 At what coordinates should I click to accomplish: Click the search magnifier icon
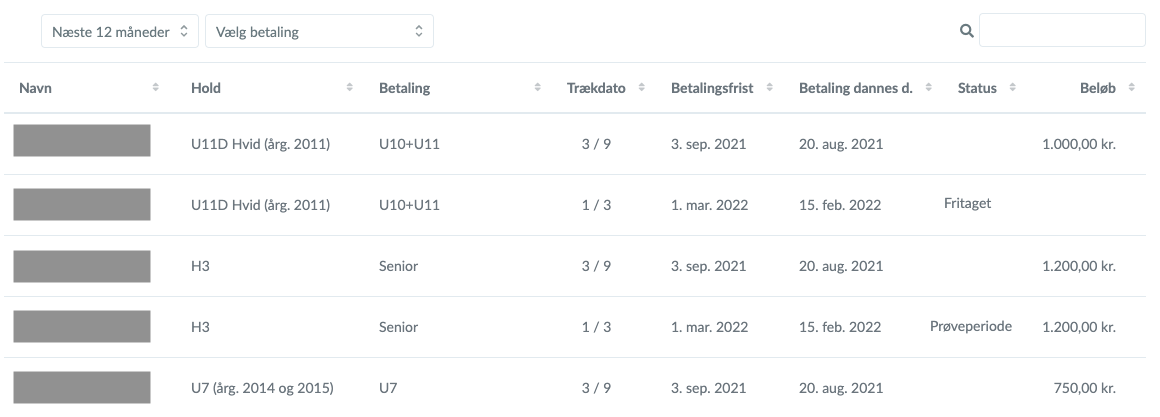click(966, 31)
